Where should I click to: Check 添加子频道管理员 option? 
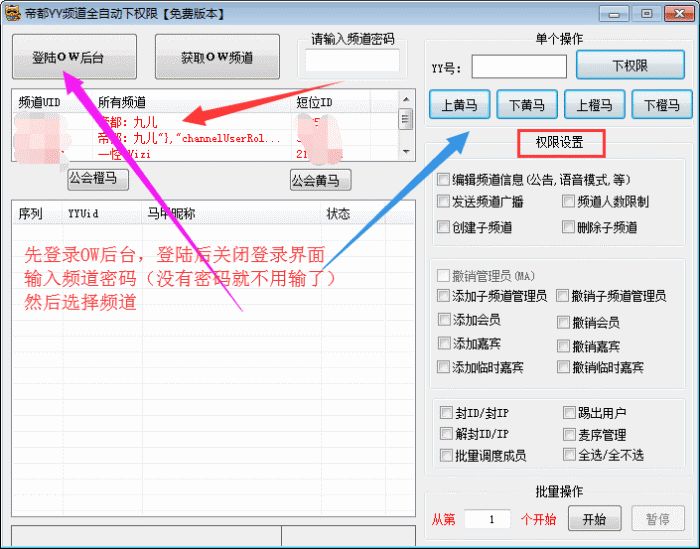pos(443,295)
